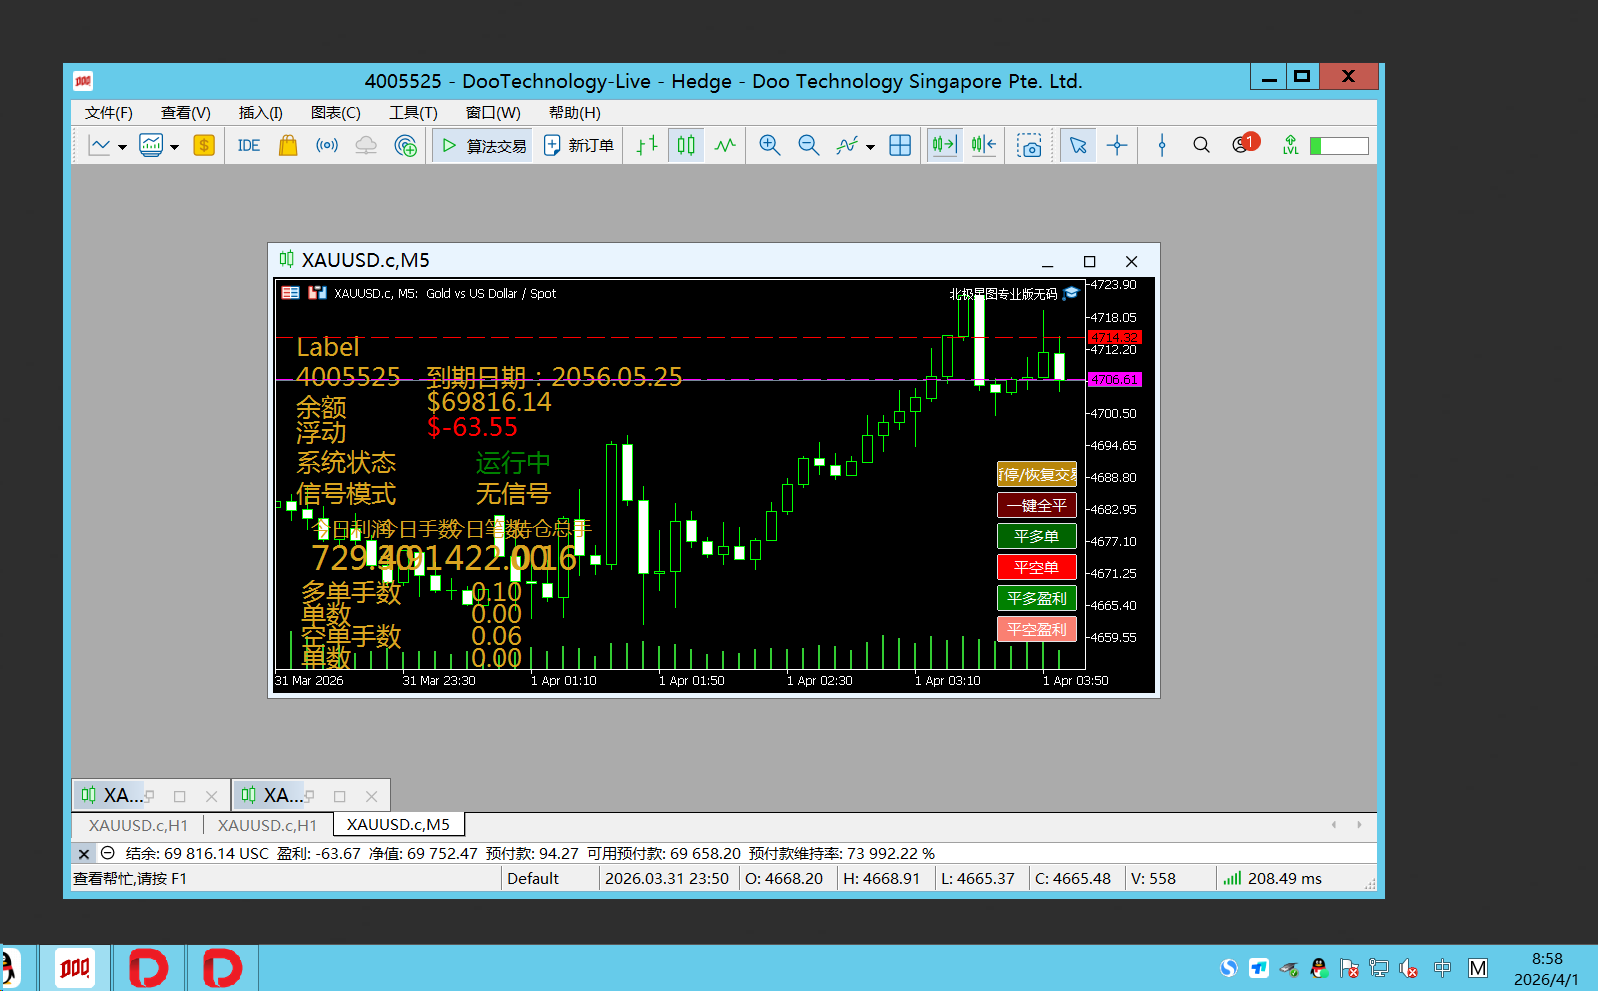Select the arrow cursor tool
Viewport: 1598px width, 991px height.
[x=1078, y=146]
